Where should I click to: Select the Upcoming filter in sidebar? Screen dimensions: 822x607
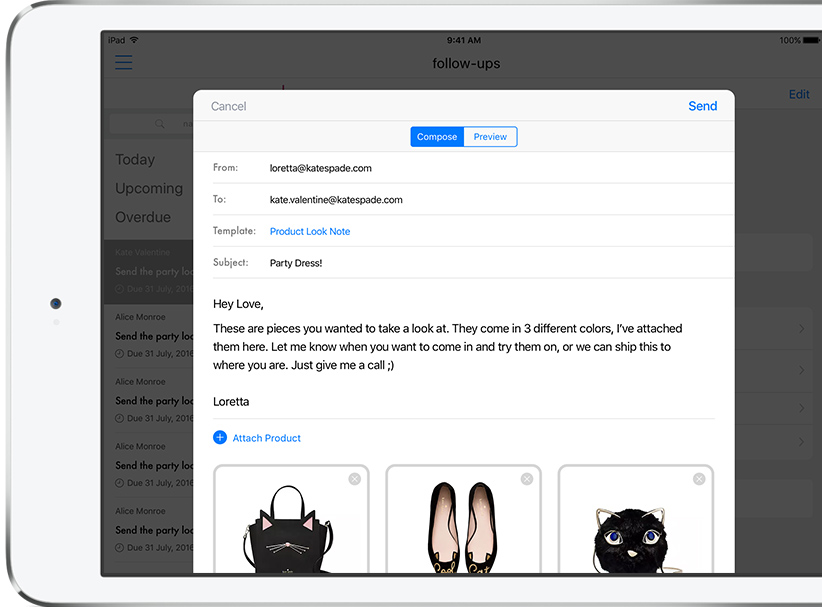click(149, 188)
